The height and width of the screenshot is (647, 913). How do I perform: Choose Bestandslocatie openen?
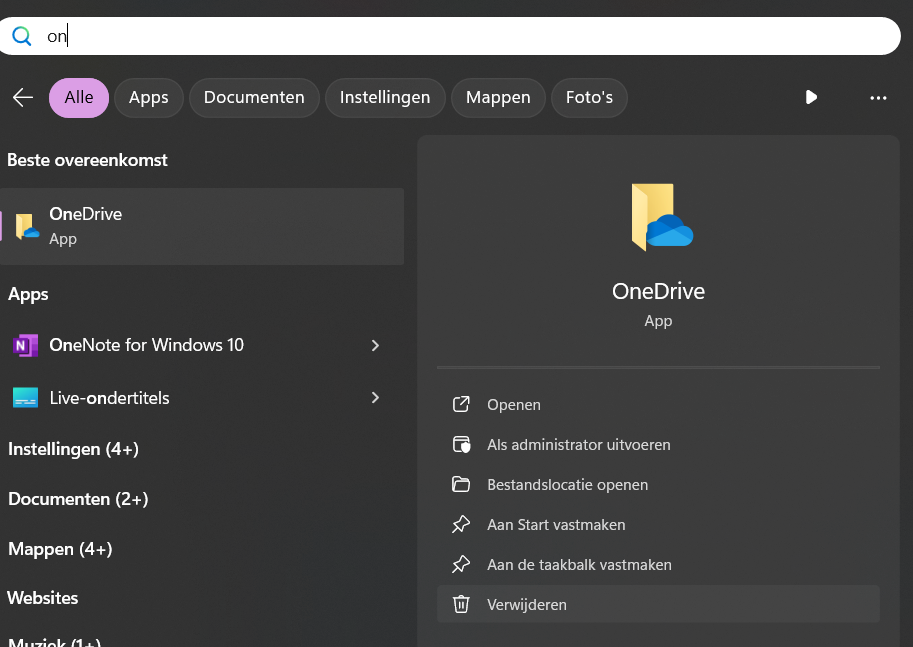(x=567, y=485)
